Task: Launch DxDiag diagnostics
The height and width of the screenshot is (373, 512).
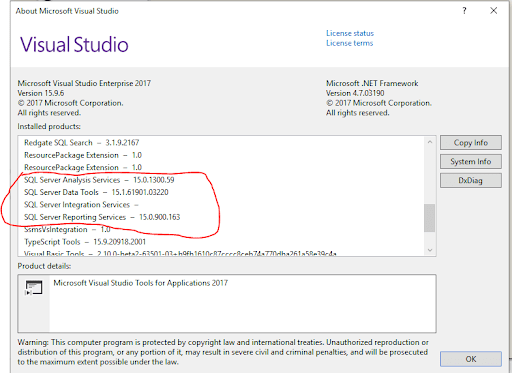Action: tap(471, 181)
